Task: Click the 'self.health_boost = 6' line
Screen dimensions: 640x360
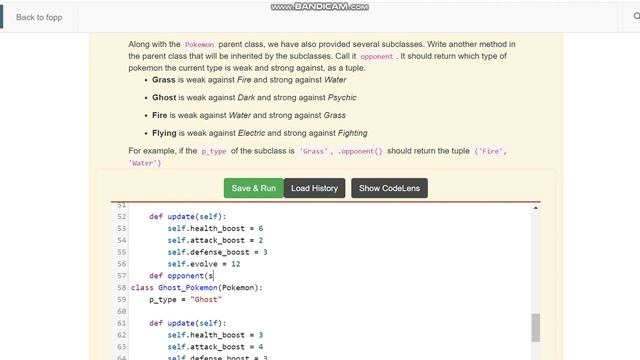Action: coord(215,229)
